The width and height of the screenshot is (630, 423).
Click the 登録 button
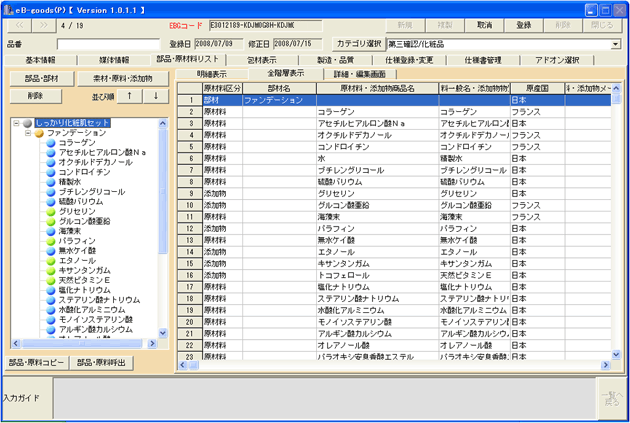524,25
